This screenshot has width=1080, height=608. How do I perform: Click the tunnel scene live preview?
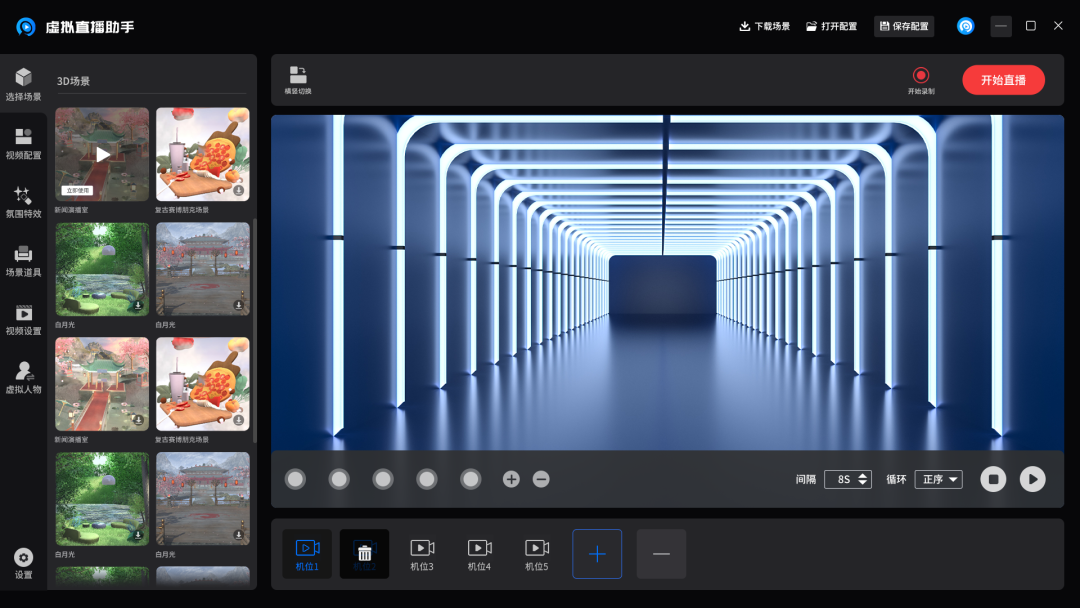coord(667,282)
